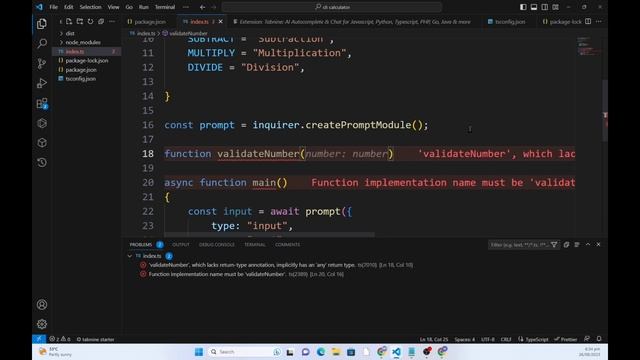The height and width of the screenshot is (360, 640).
Task: Select the Comments panel tab
Action: (x=287, y=244)
